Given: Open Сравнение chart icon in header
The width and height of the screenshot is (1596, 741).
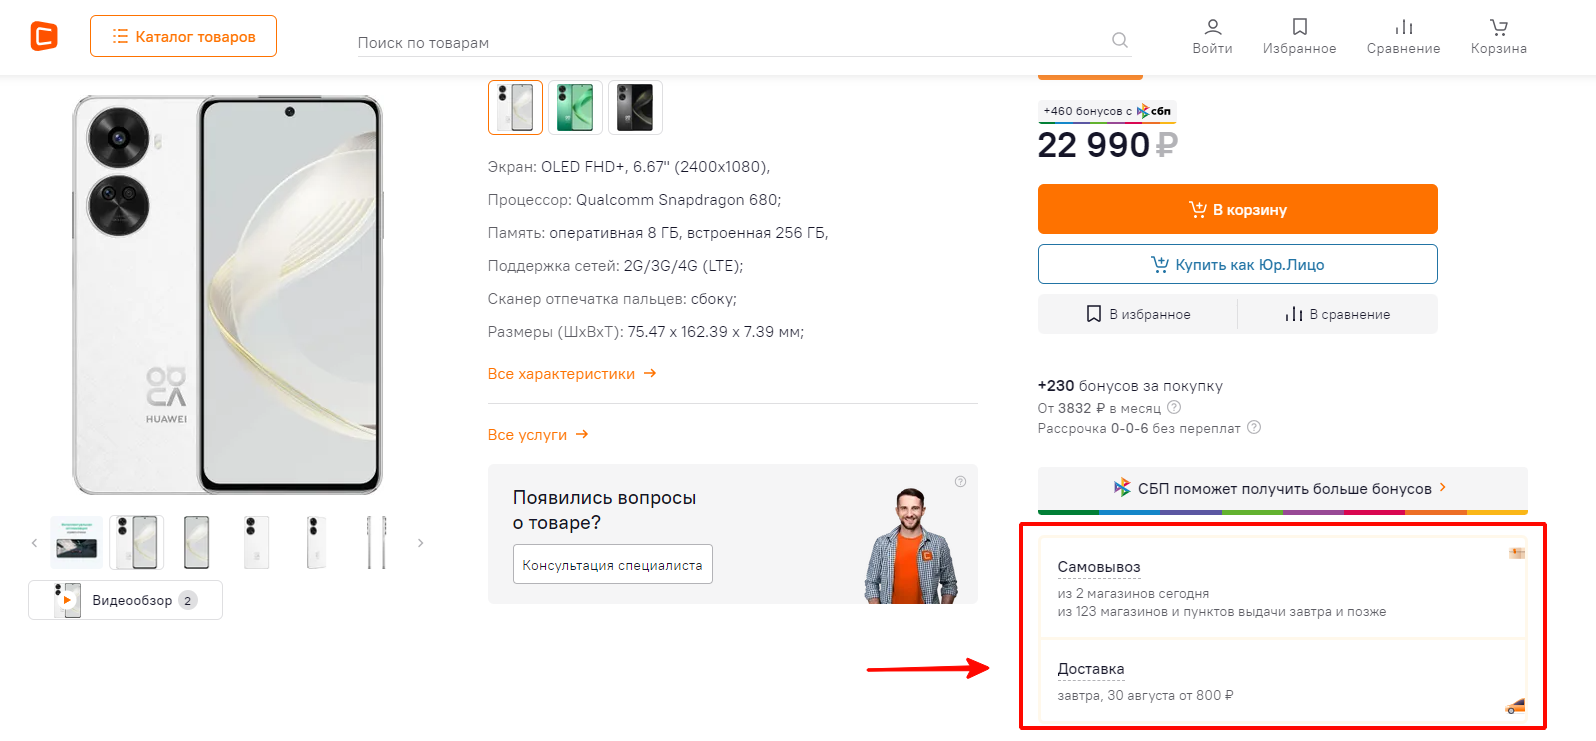Looking at the screenshot, I should 1403,36.
